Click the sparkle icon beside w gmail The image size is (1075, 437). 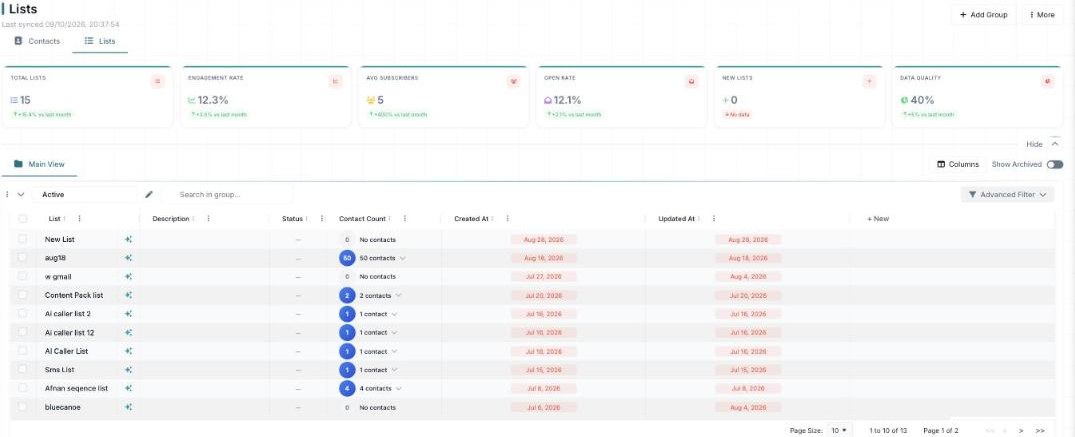tap(128, 276)
